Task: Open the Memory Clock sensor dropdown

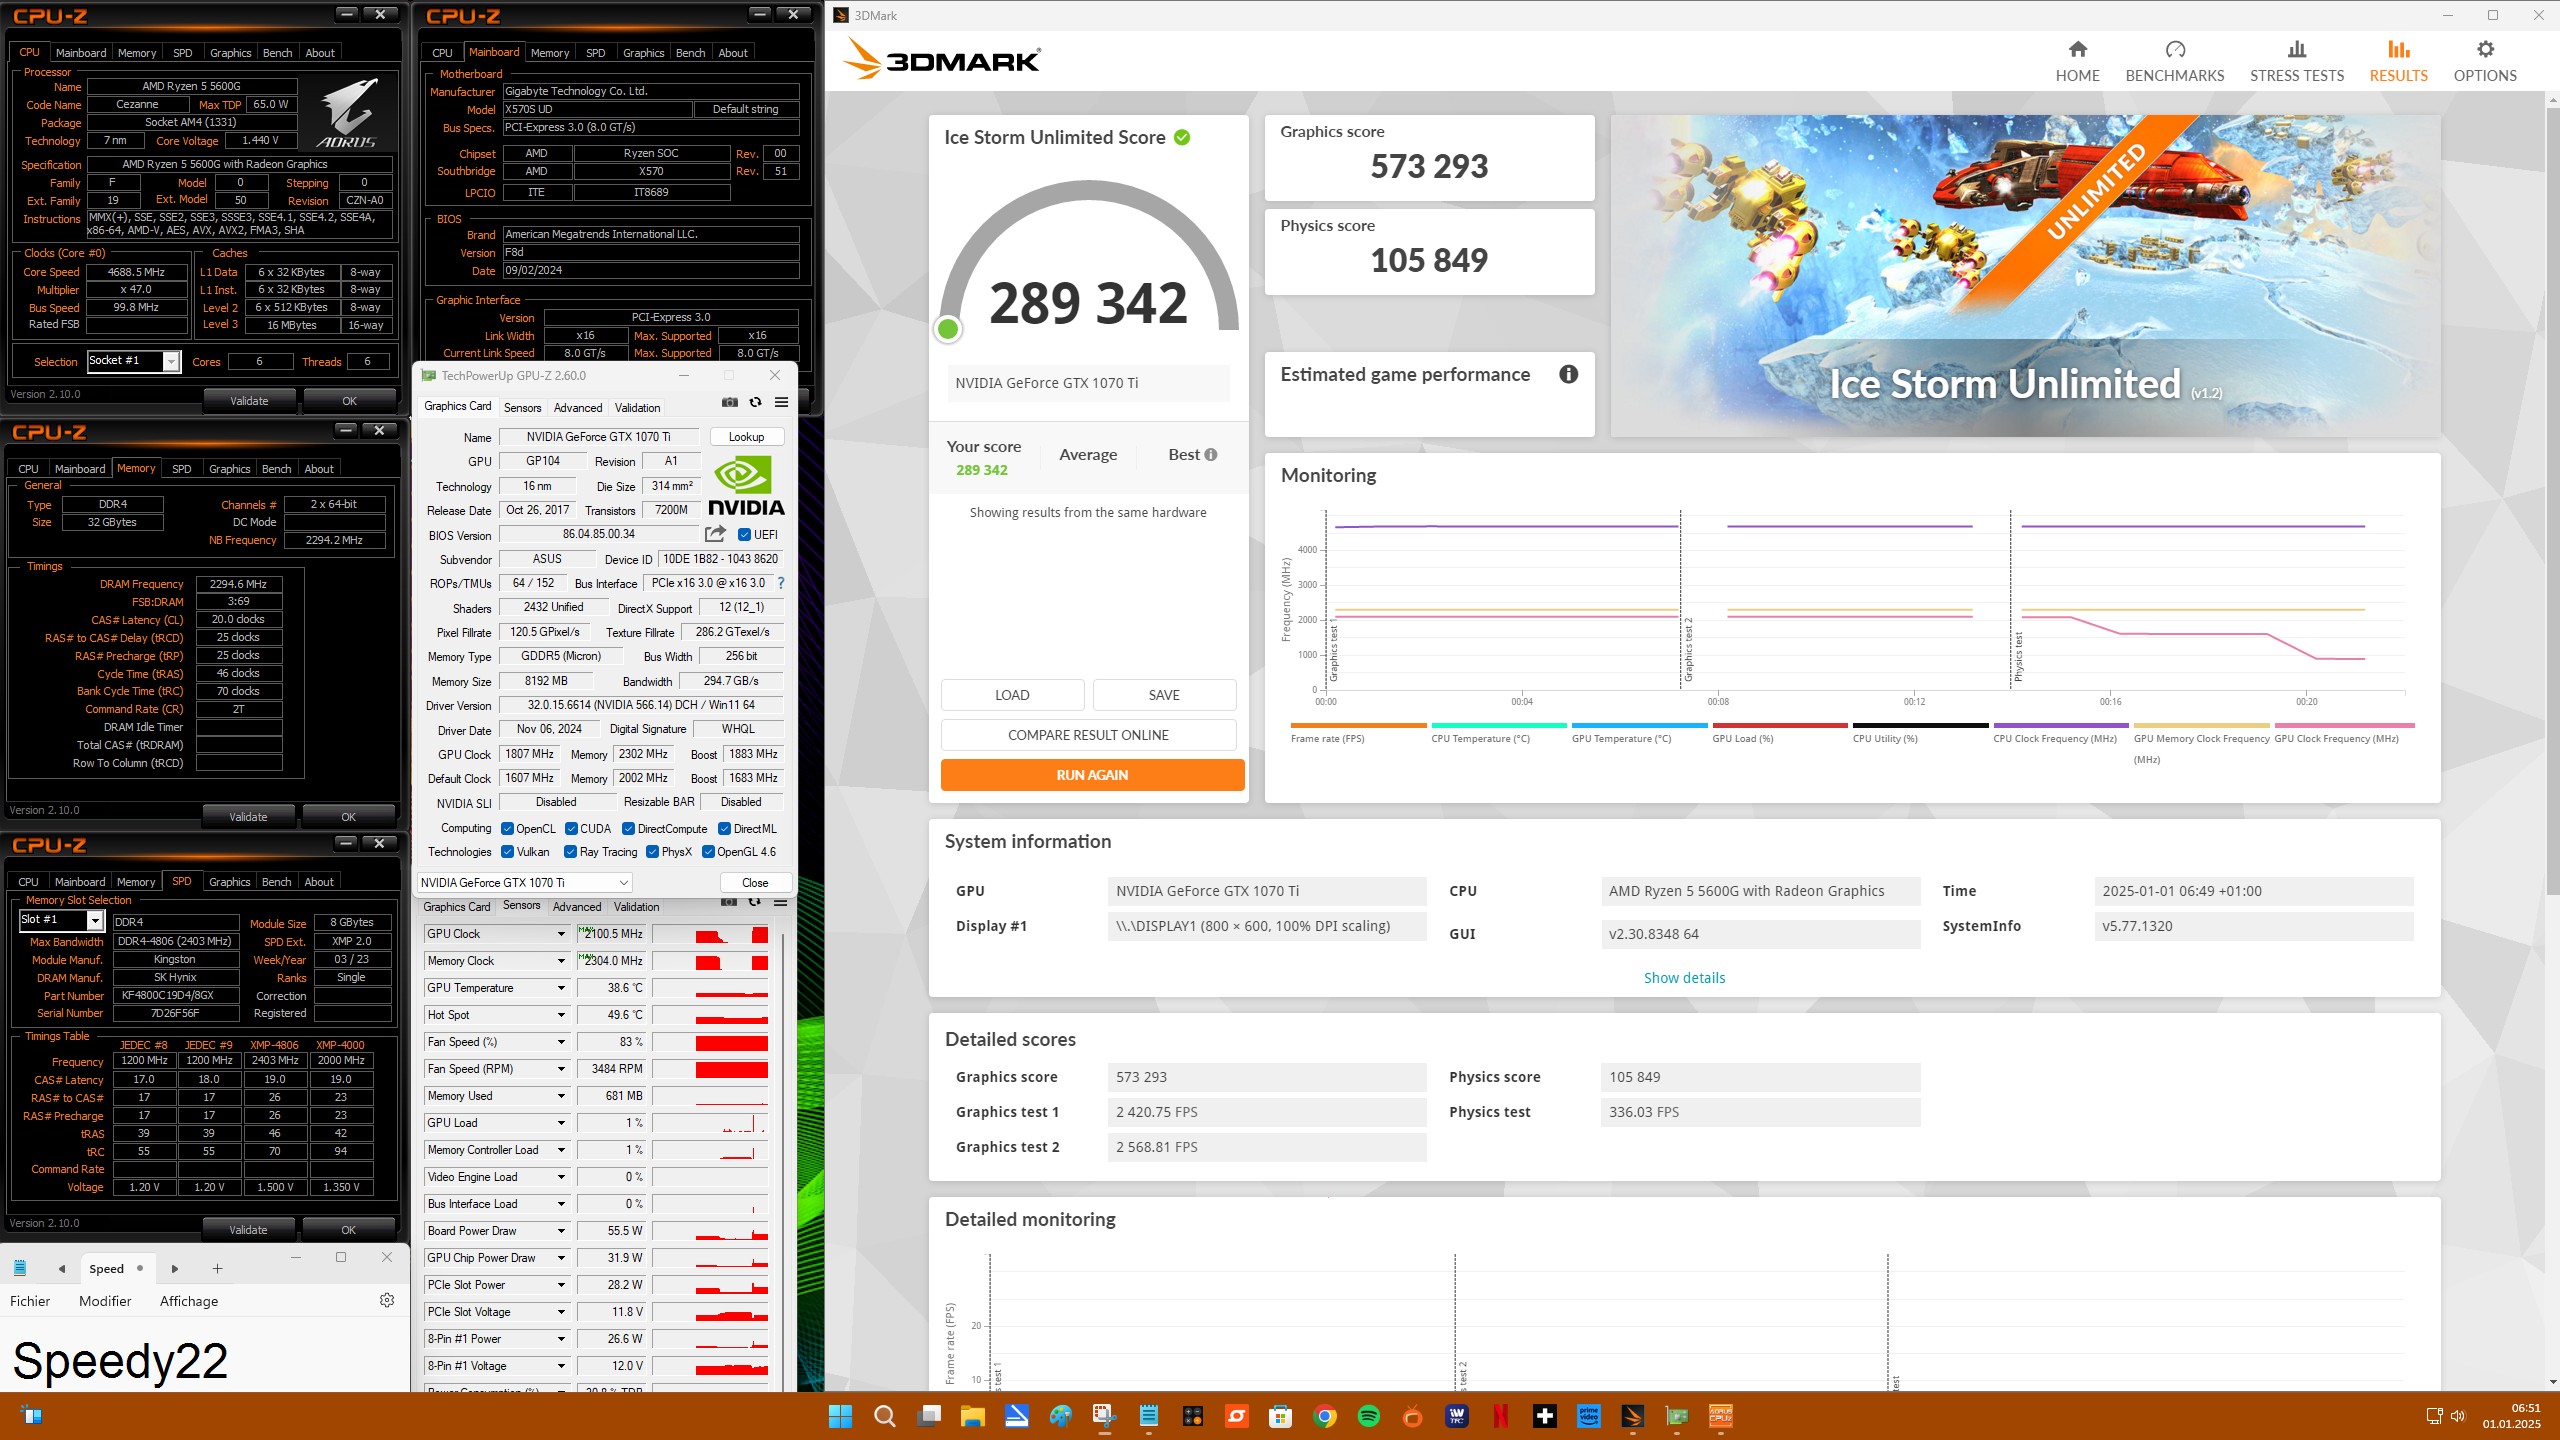Action: (x=561, y=961)
